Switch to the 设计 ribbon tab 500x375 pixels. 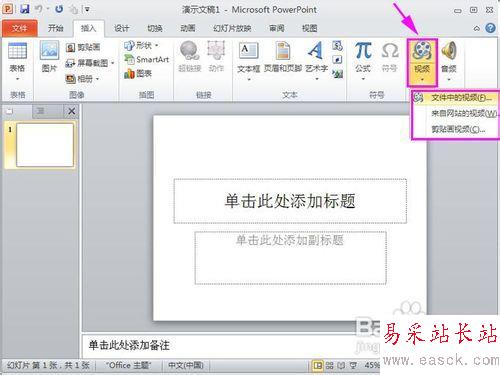(121, 28)
